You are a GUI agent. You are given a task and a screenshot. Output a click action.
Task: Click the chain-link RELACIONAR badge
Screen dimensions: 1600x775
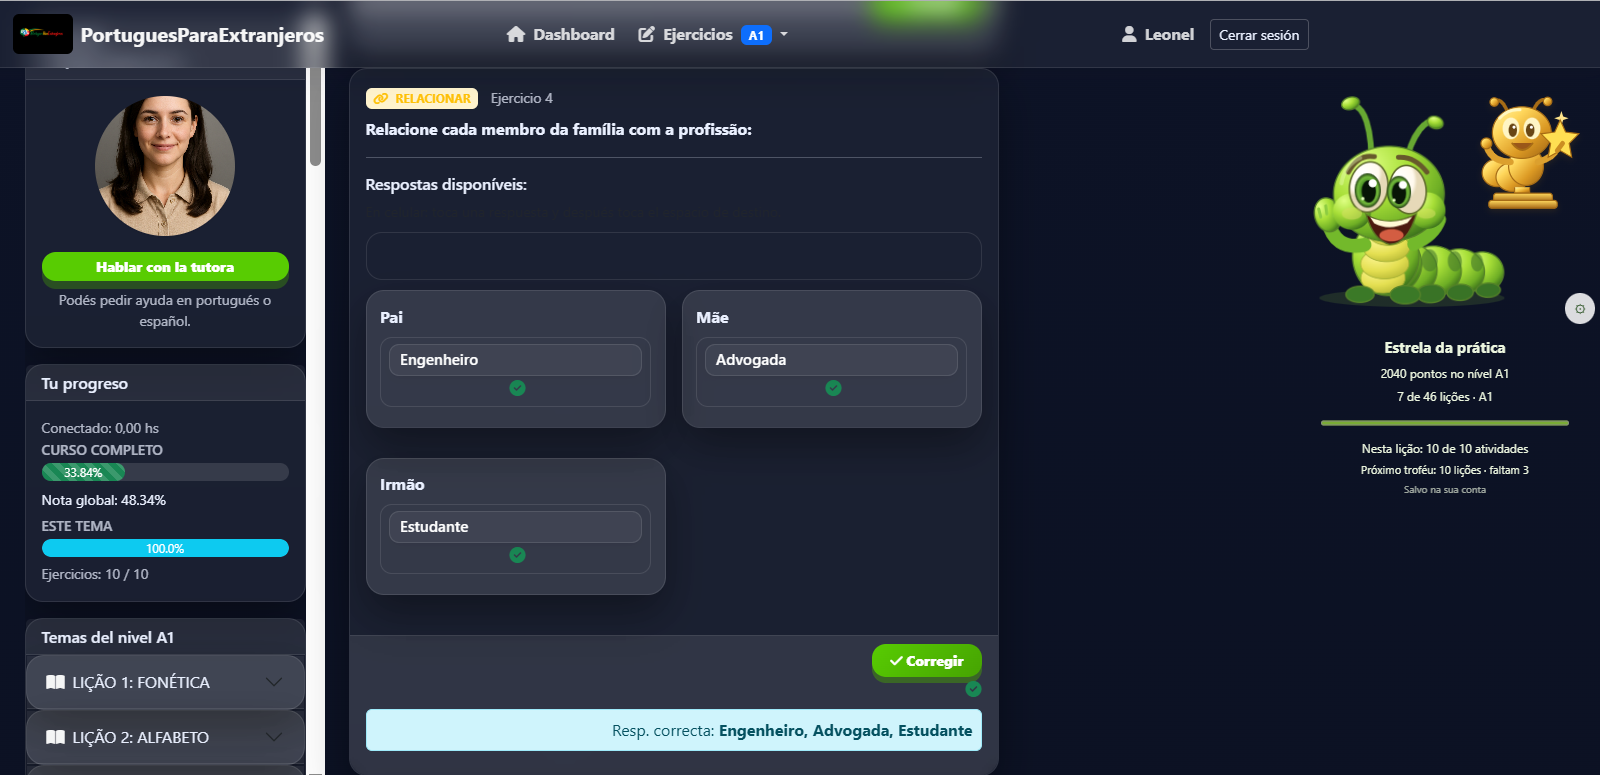coord(422,98)
